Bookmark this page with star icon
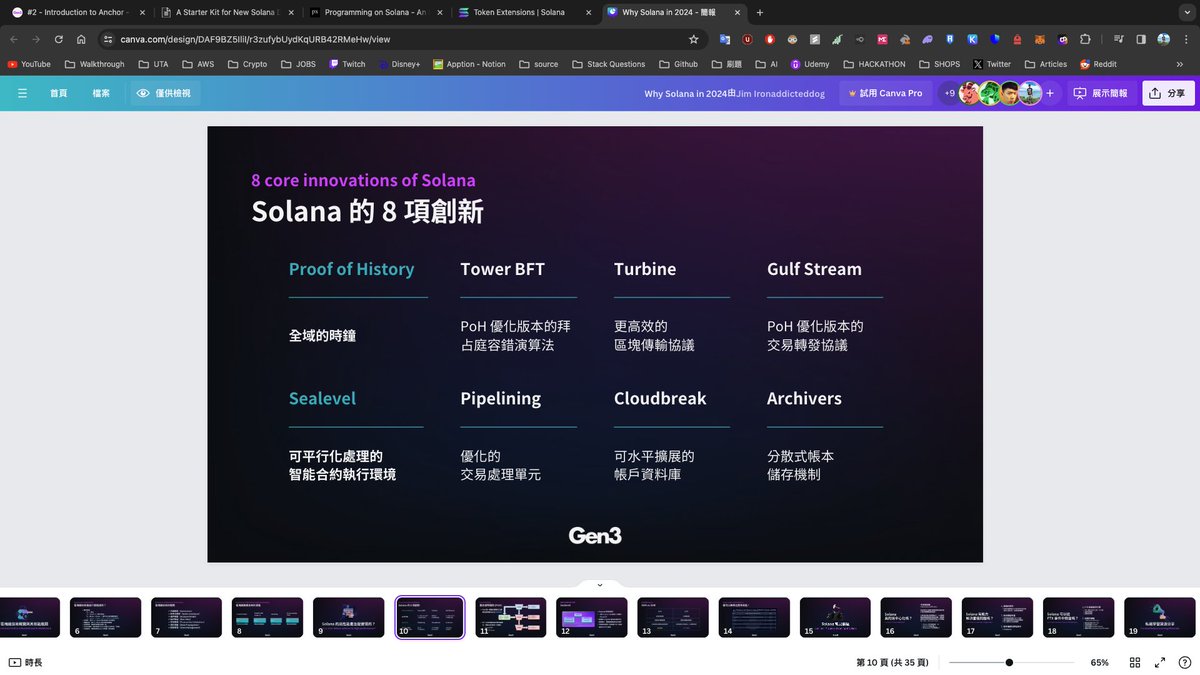This screenshot has height=675, width=1200. (693, 39)
